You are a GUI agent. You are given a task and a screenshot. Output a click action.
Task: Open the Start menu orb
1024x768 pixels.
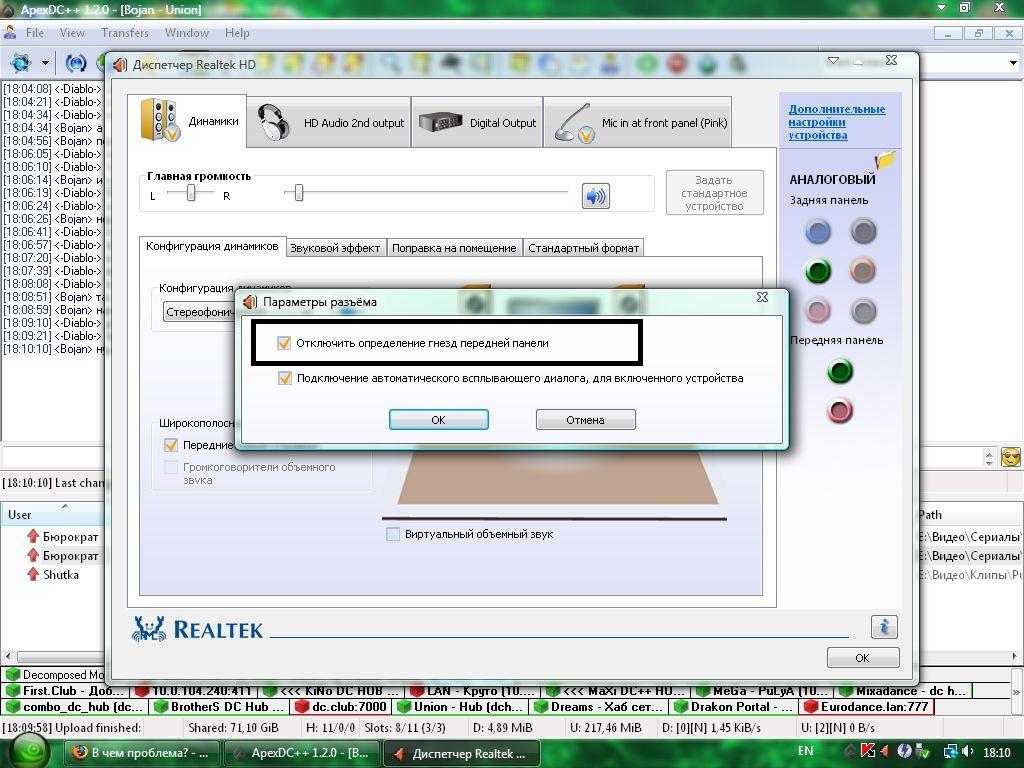(x=28, y=751)
